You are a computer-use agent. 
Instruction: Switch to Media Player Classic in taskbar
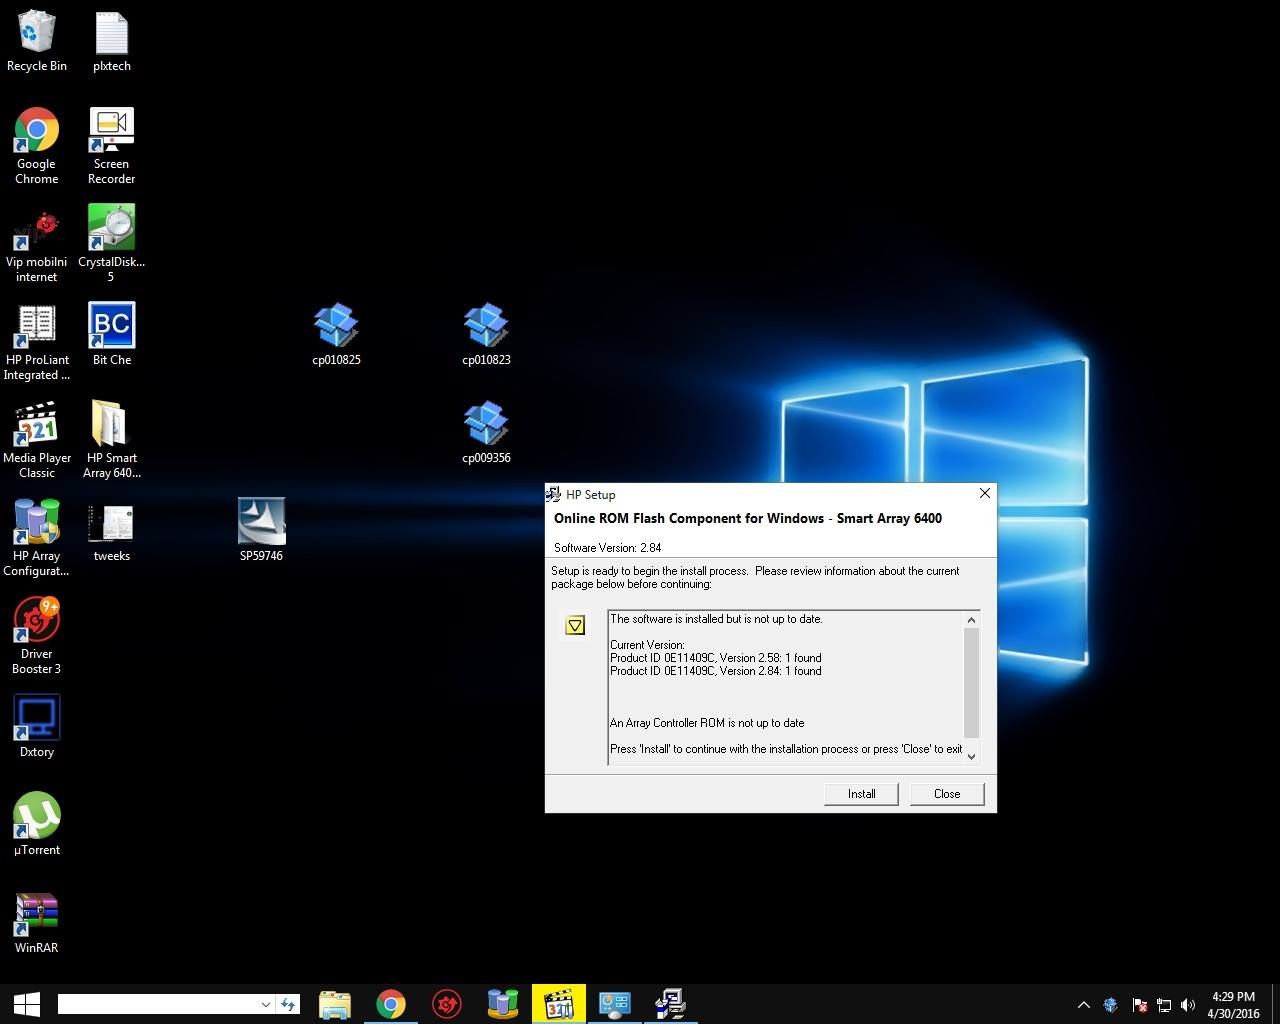point(559,1004)
